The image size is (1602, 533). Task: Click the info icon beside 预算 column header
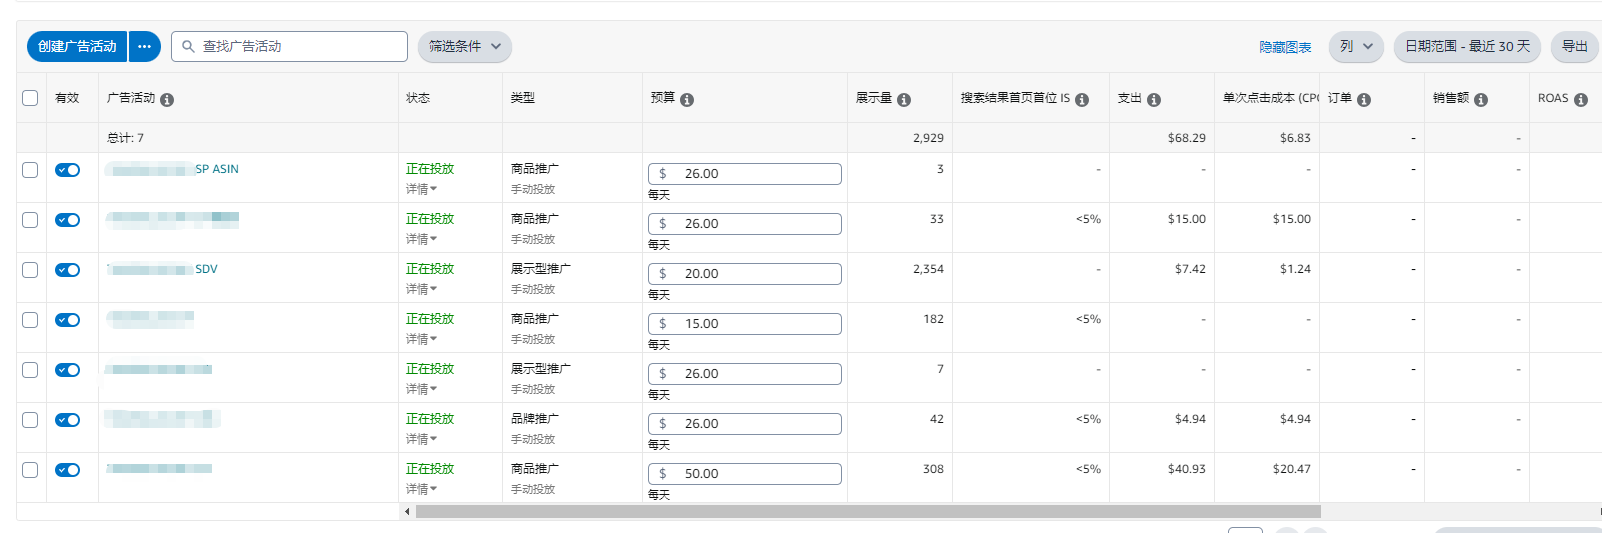tap(687, 100)
